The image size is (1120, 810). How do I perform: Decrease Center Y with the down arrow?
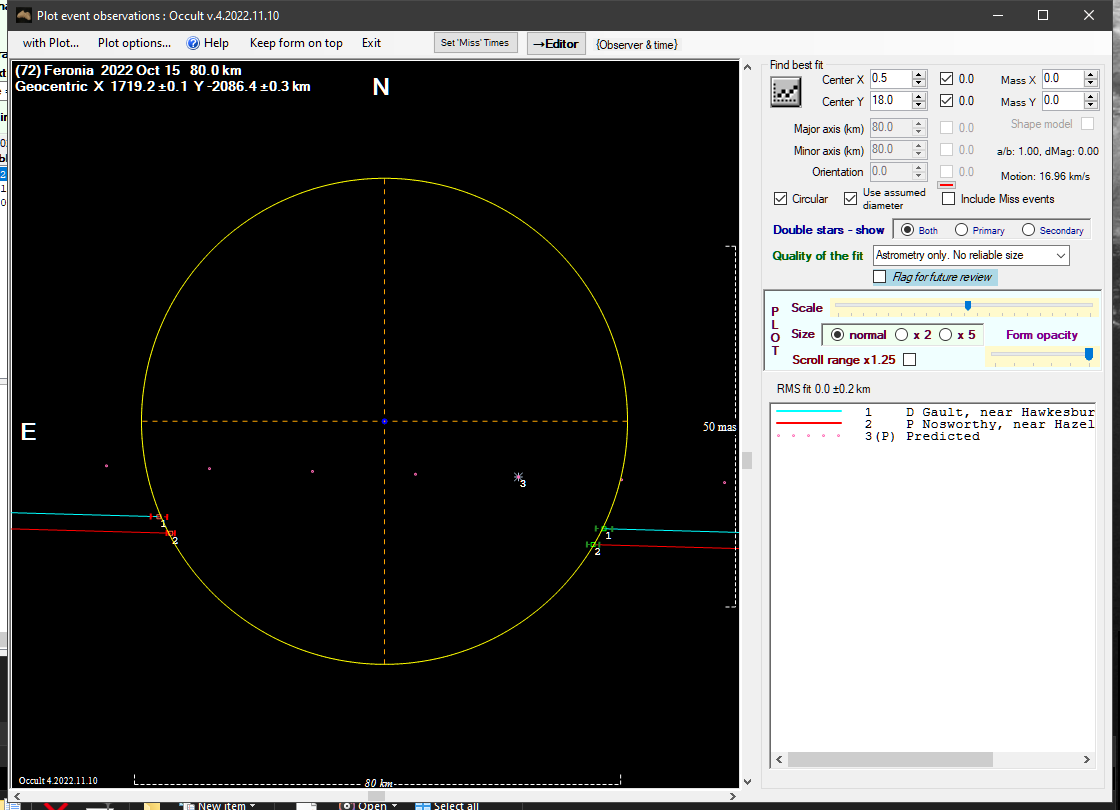pyautogui.click(x=919, y=105)
